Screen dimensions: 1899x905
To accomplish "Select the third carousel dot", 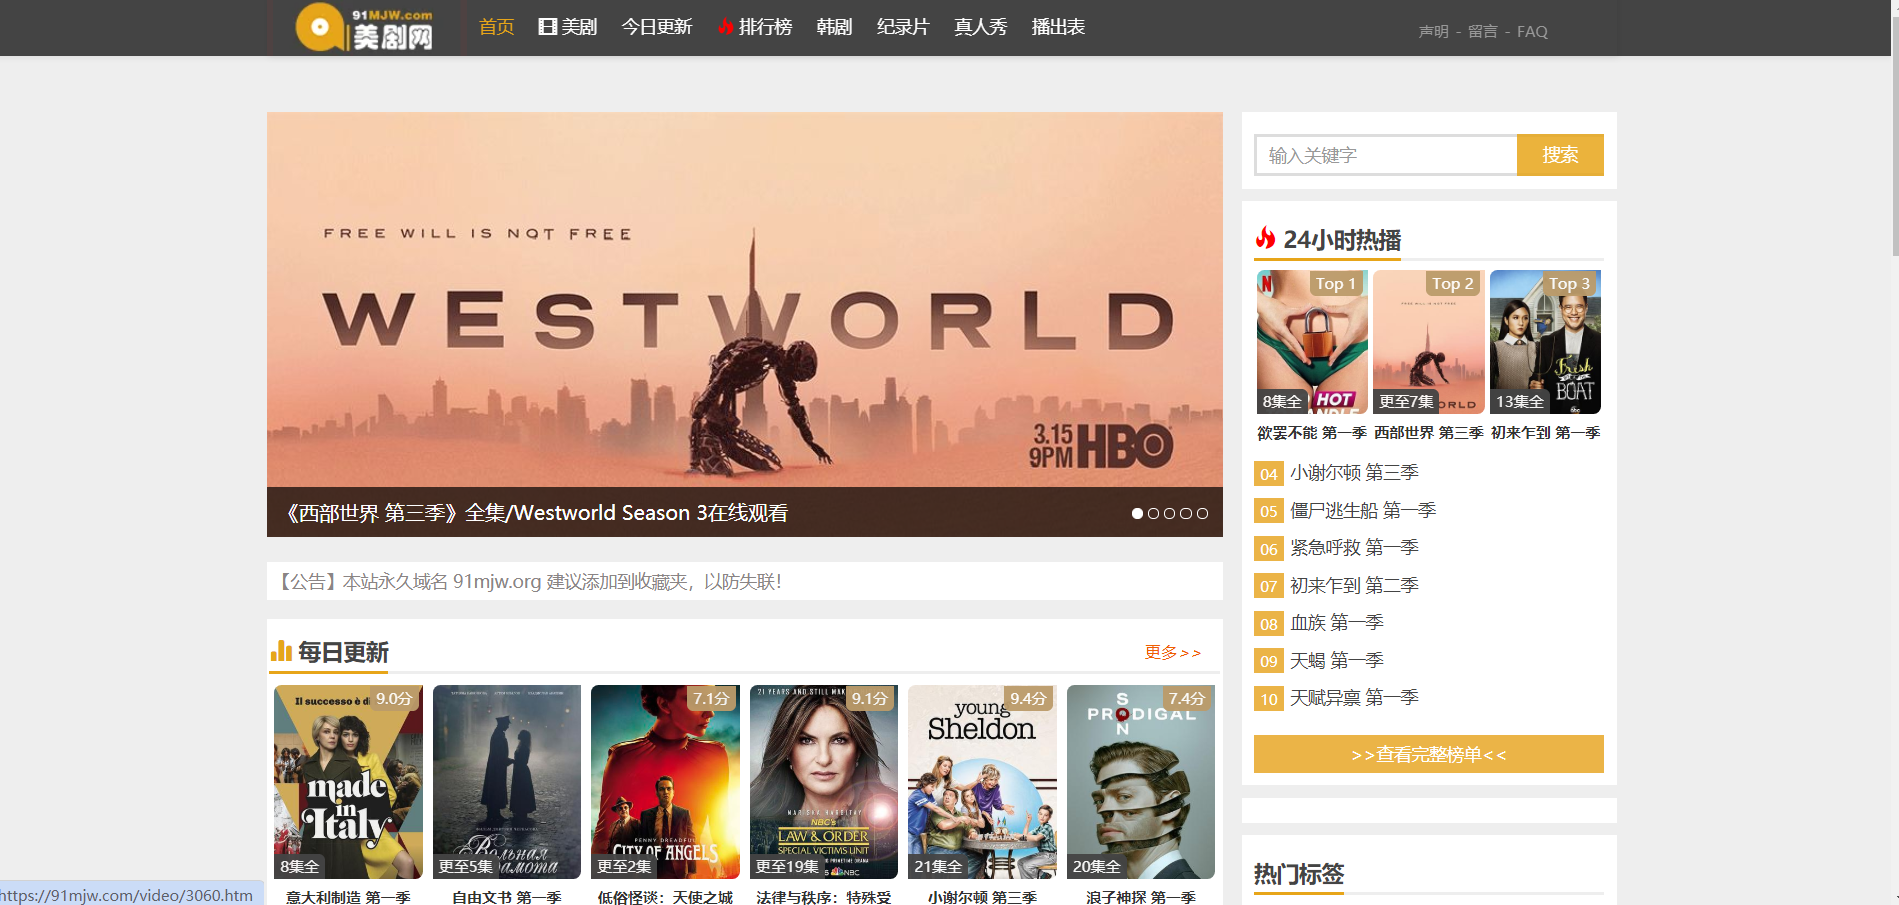I will [1169, 513].
